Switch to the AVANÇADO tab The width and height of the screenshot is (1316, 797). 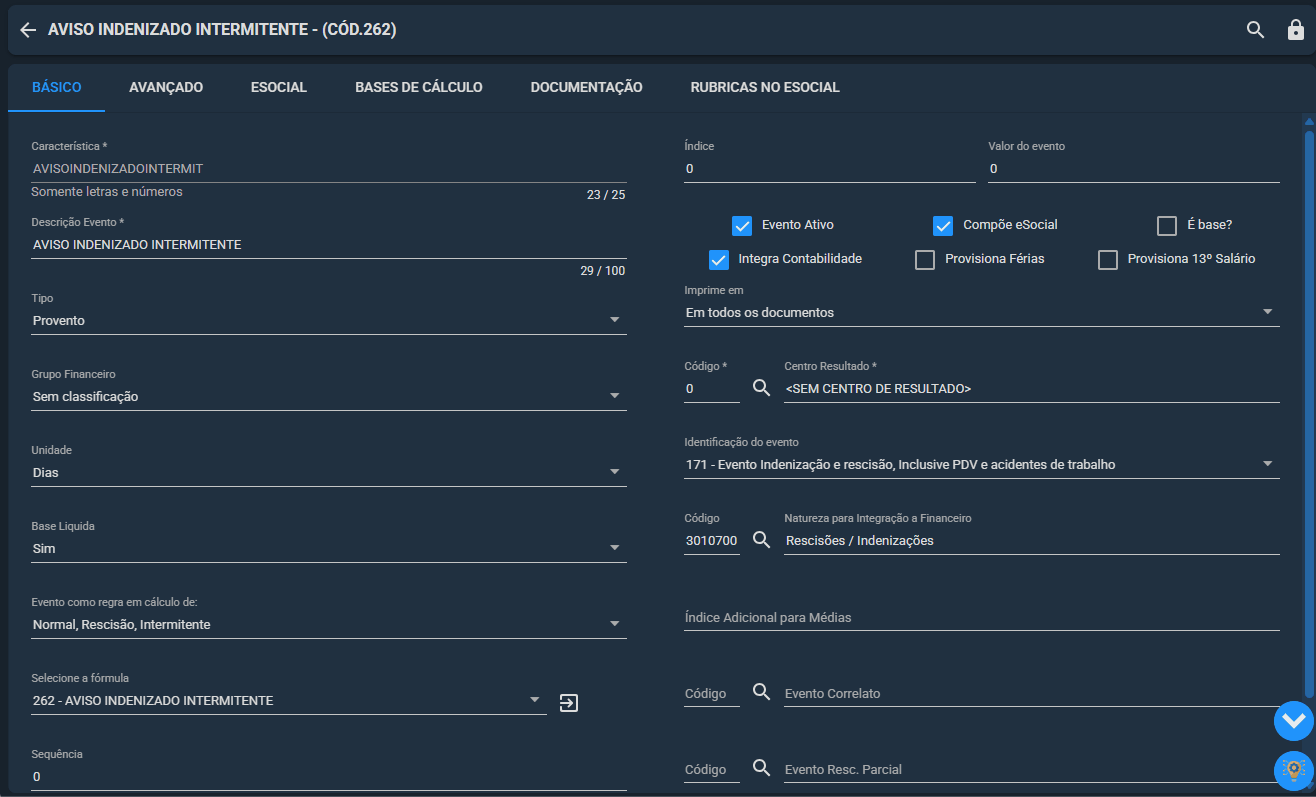click(x=166, y=87)
